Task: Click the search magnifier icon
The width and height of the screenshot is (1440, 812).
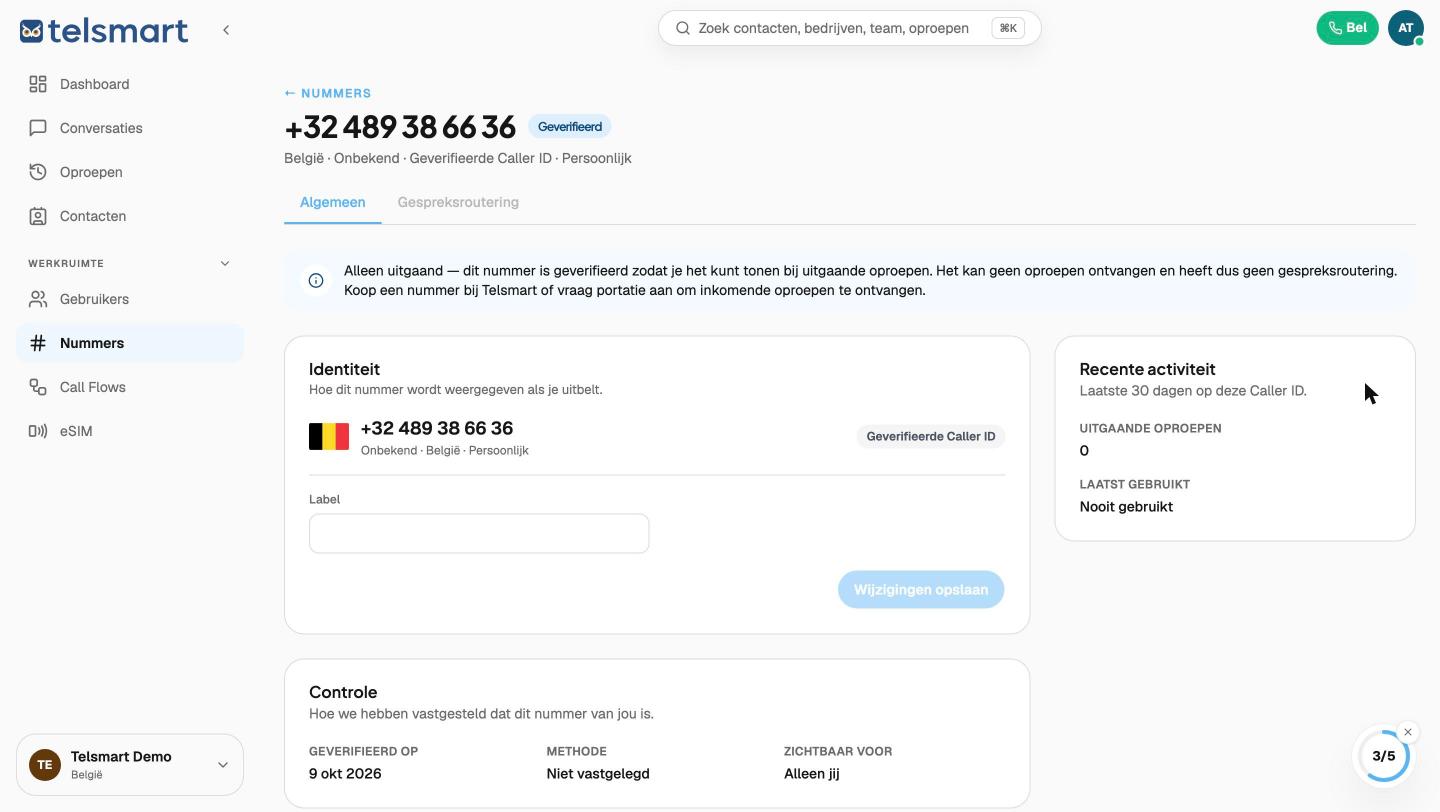Action: click(683, 28)
